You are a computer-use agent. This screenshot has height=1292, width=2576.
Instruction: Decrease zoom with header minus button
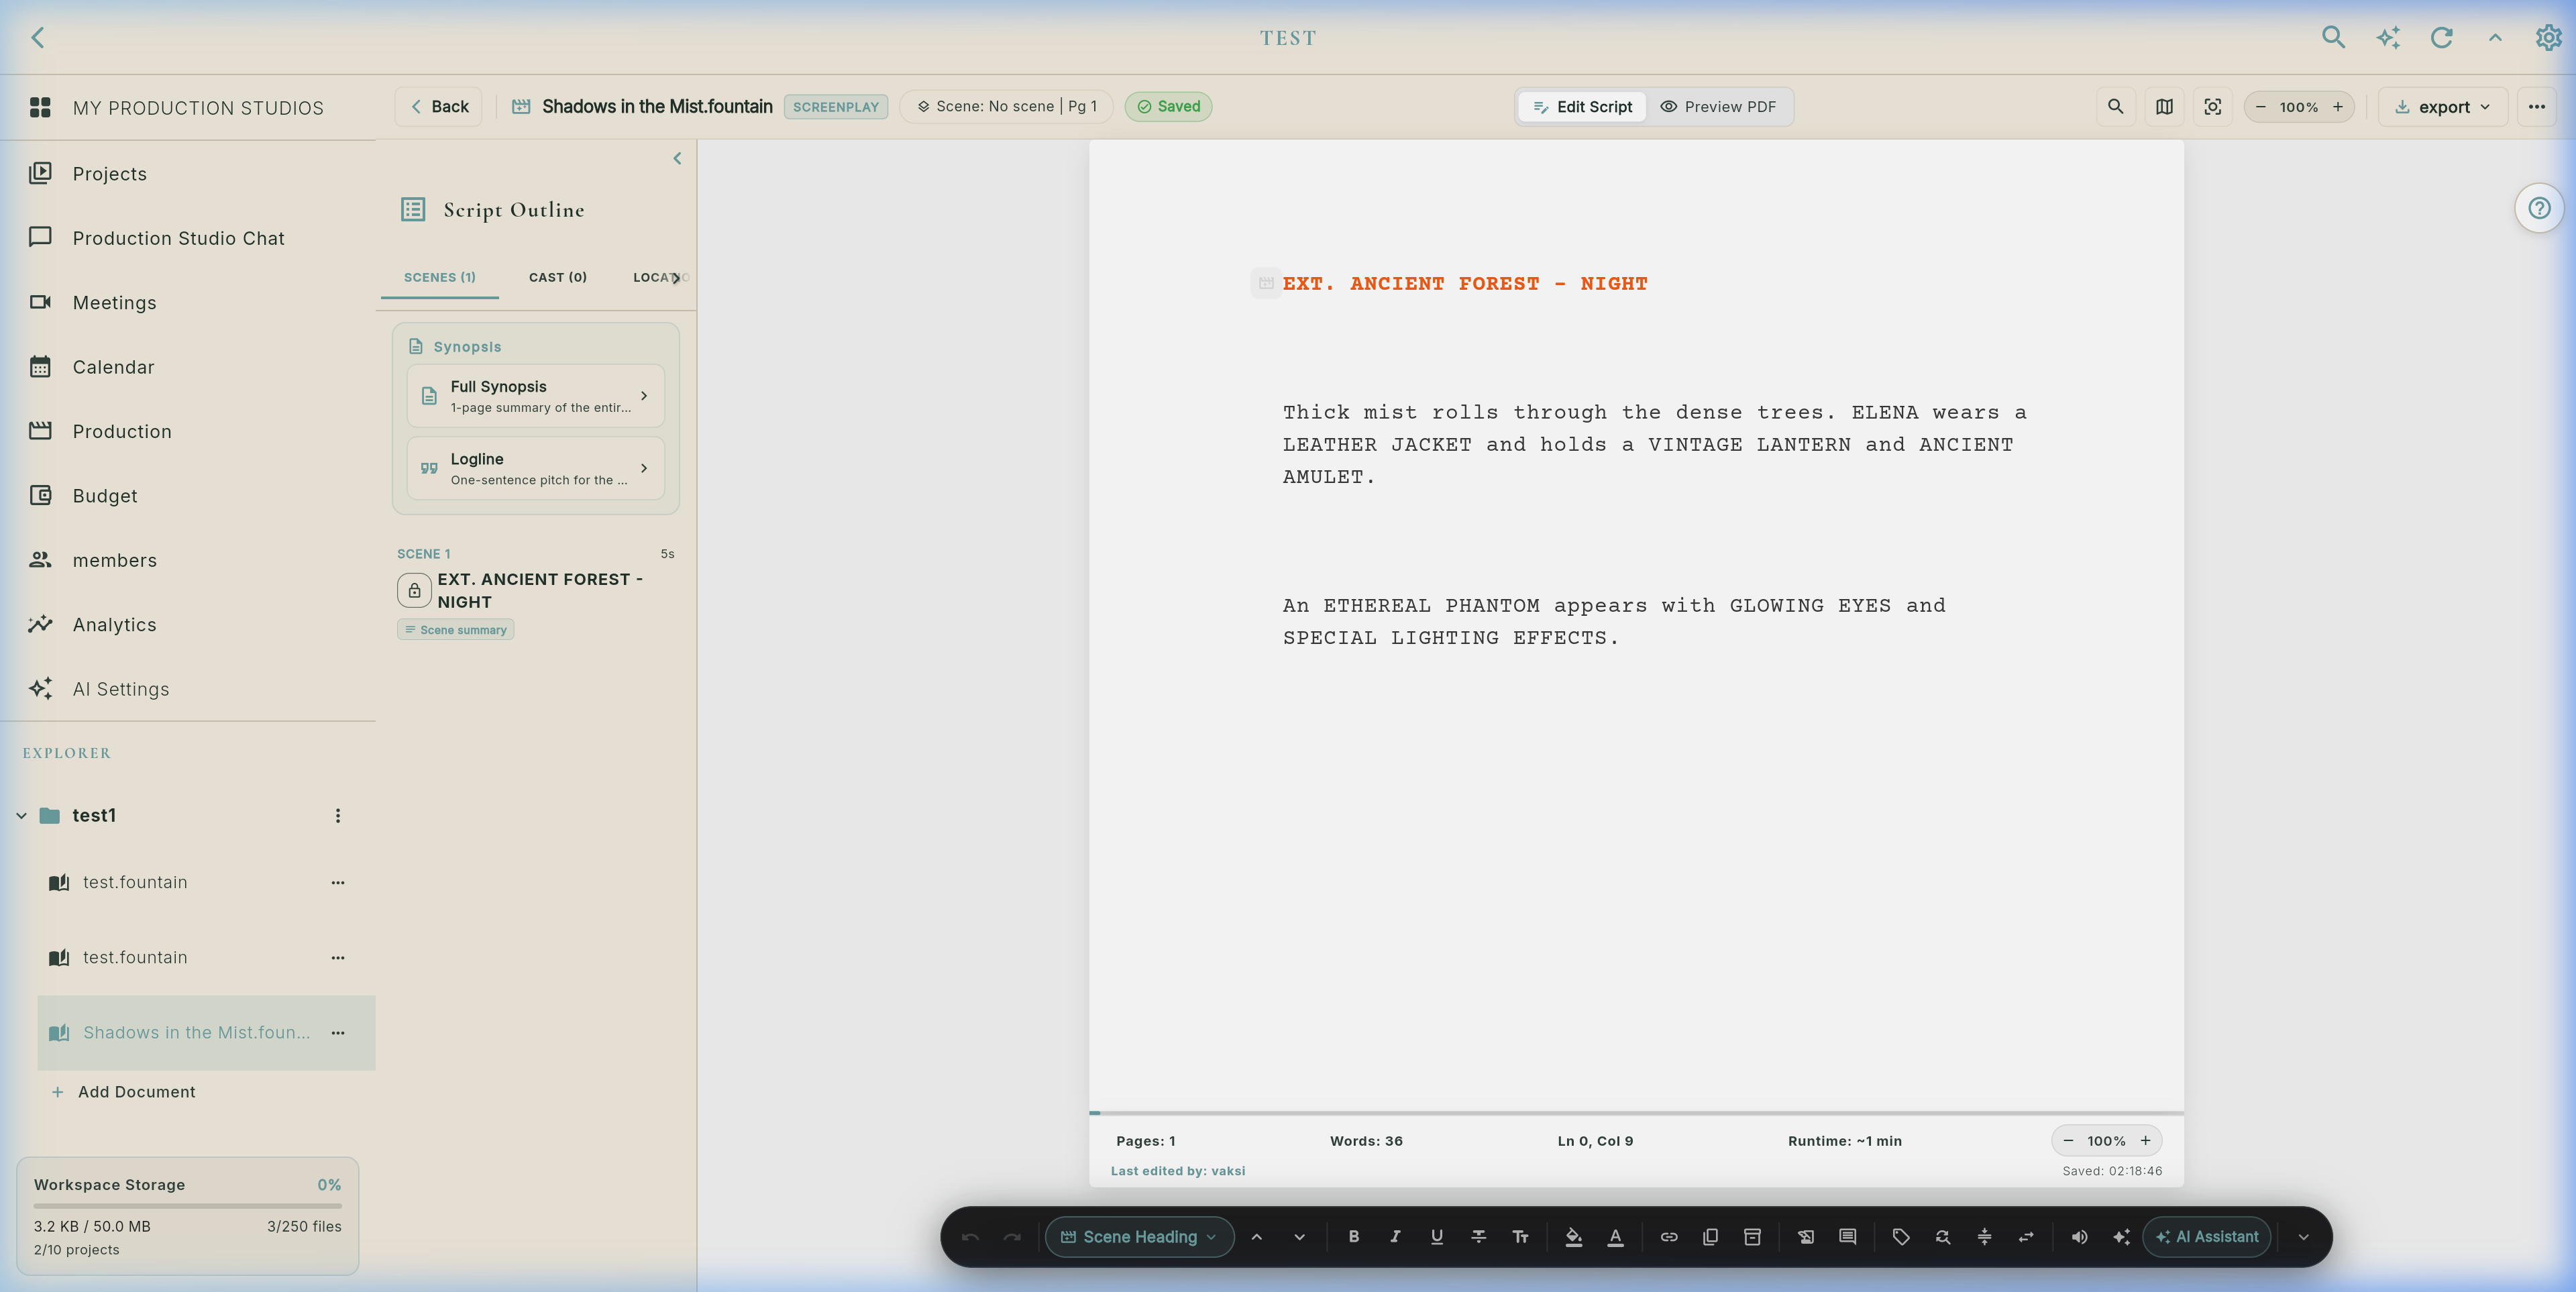tap(2261, 107)
